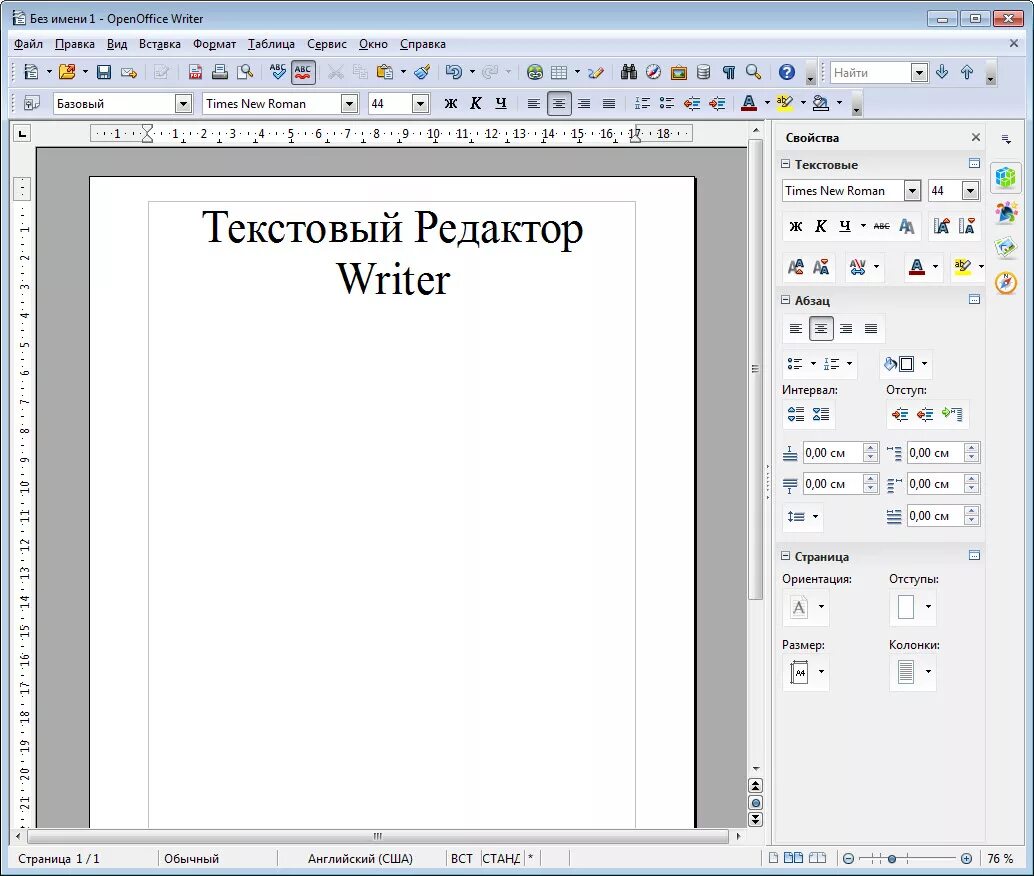Run the Spelling and Grammar check icon
1034x876 pixels.
278,72
